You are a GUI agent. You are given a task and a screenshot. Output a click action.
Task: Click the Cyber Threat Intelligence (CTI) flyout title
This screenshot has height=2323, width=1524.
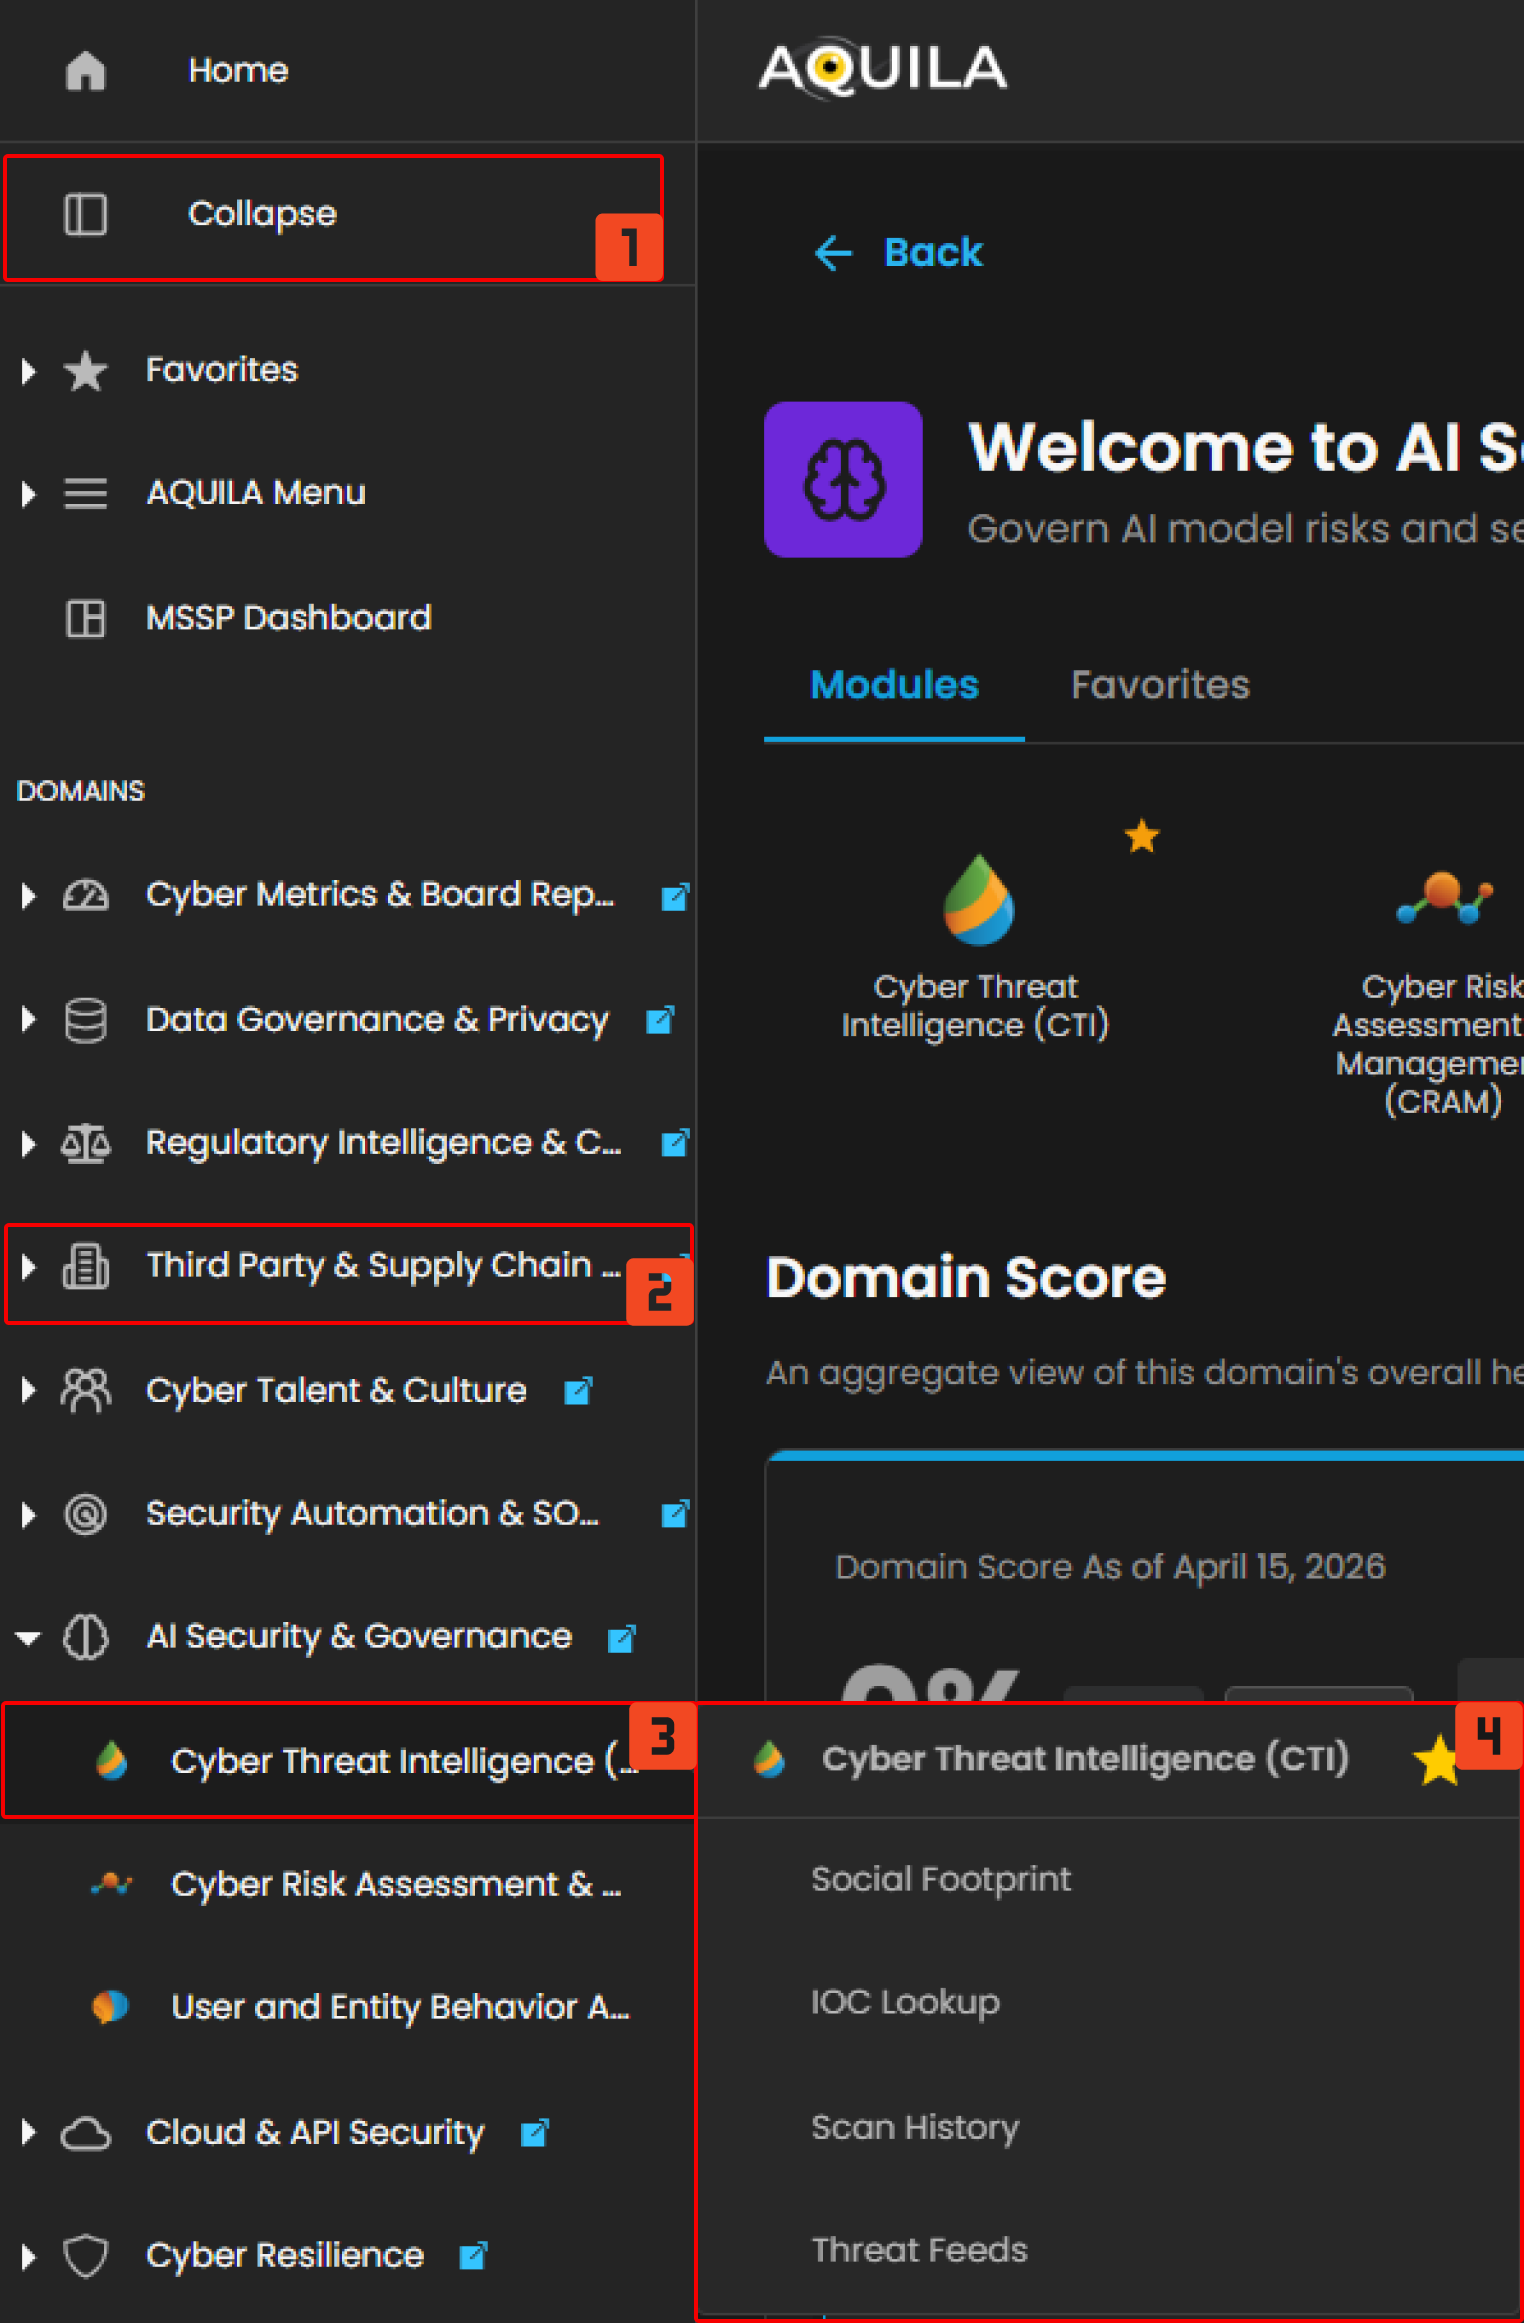1085,1759
